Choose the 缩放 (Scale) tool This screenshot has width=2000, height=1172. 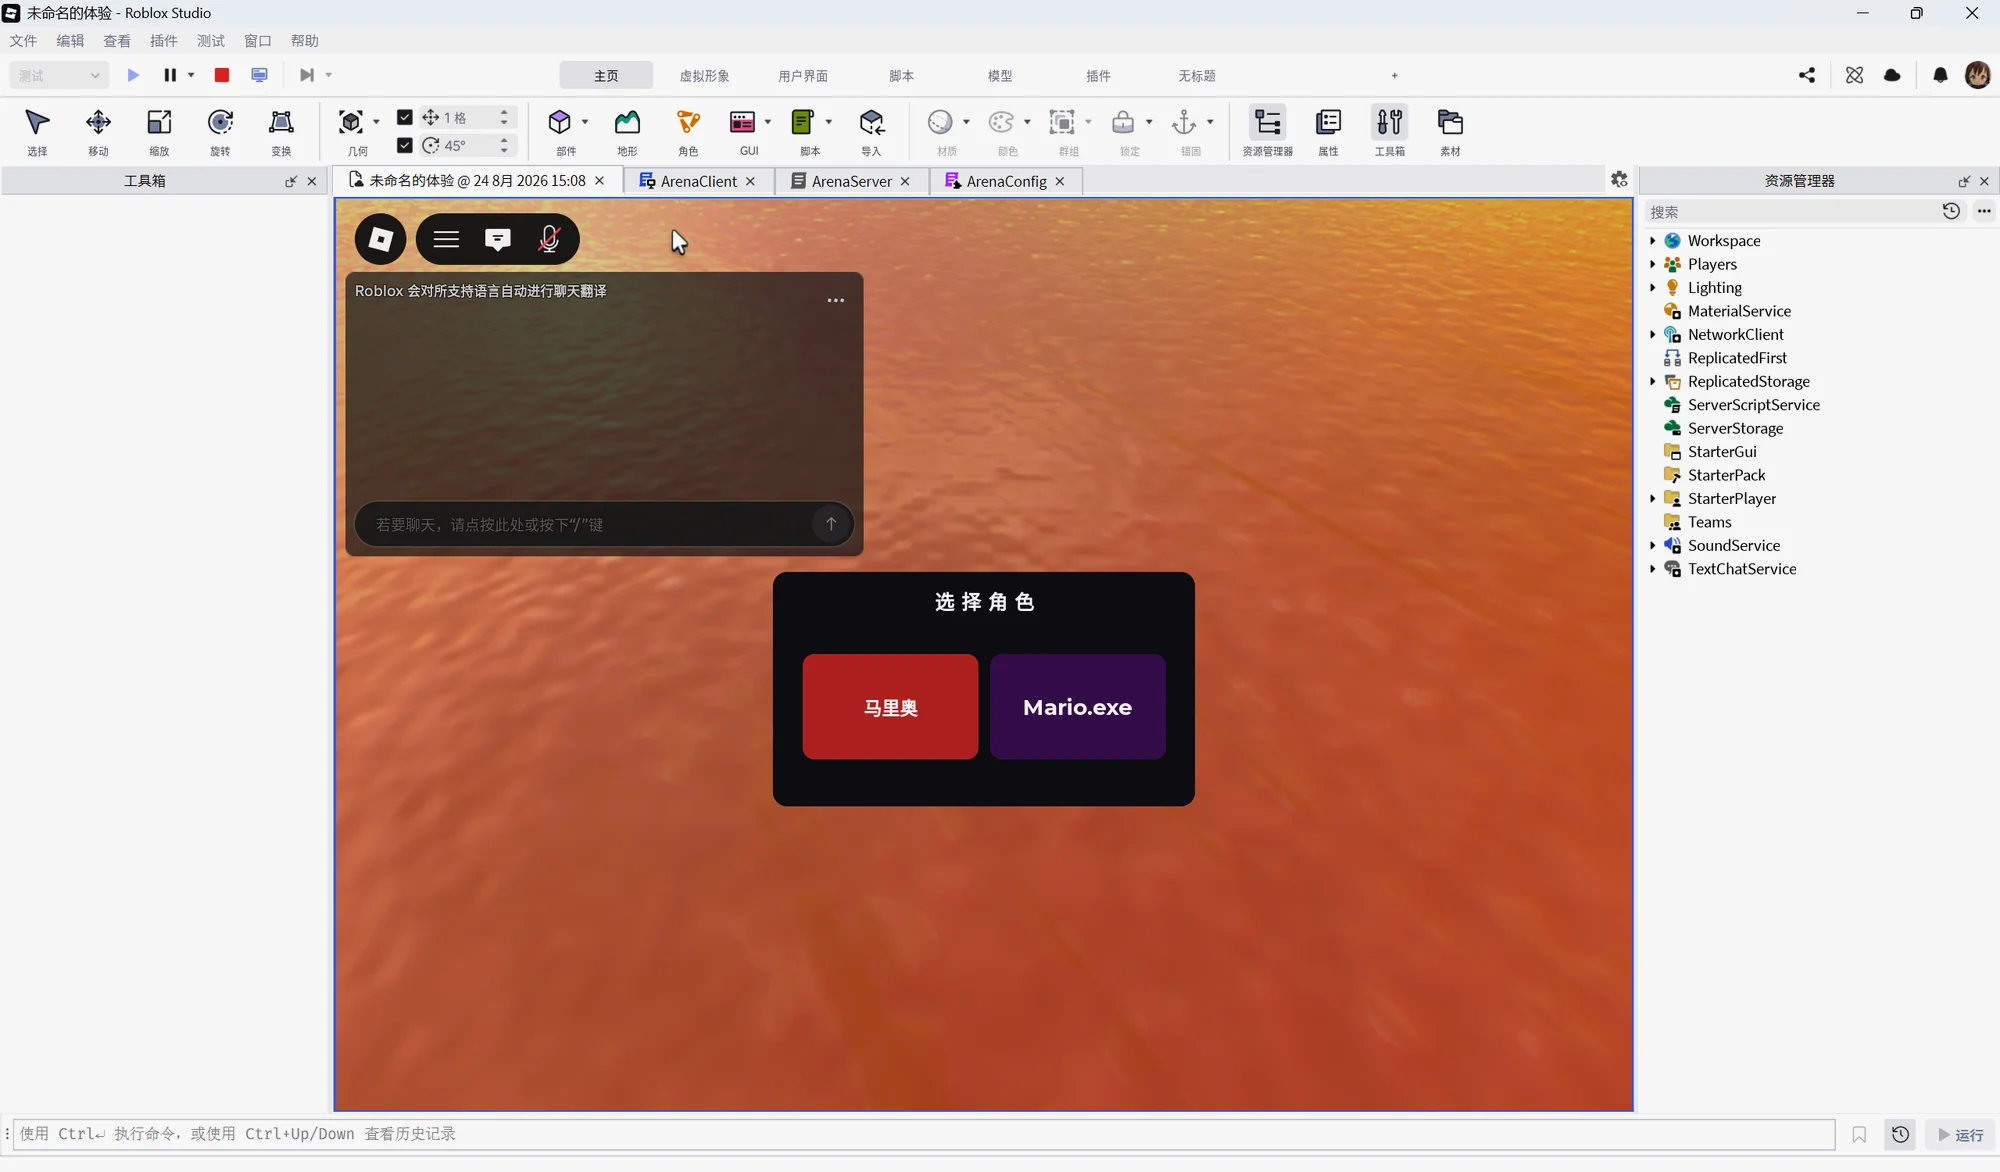point(159,131)
